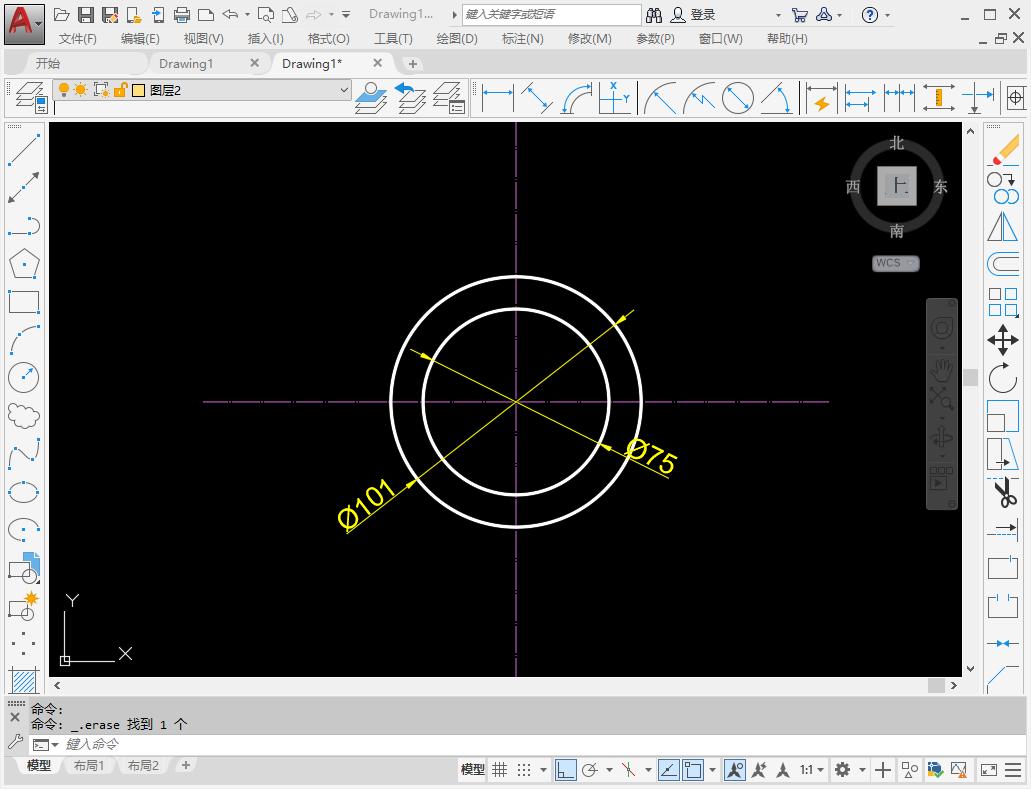Viewport: 1031px width, 789px height.
Task: Toggle the grid display in status bar
Action: pos(498,770)
